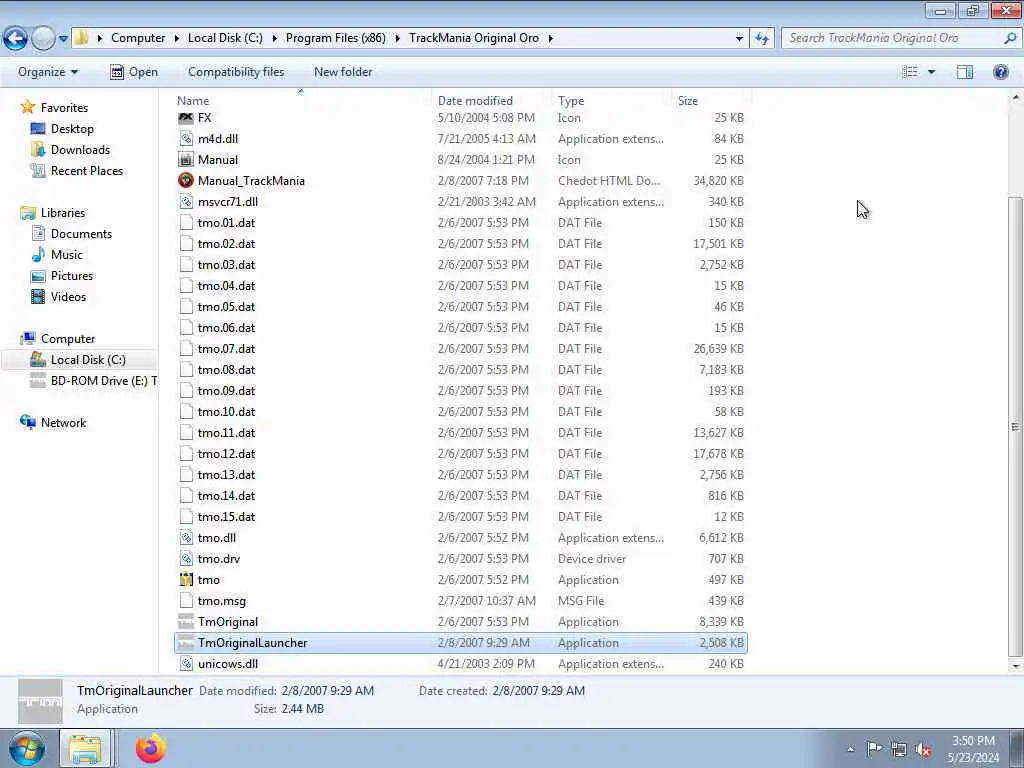Expand the address bar history dropdown
Viewport: 1024px width, 768px height.
[x=739, y=39]
